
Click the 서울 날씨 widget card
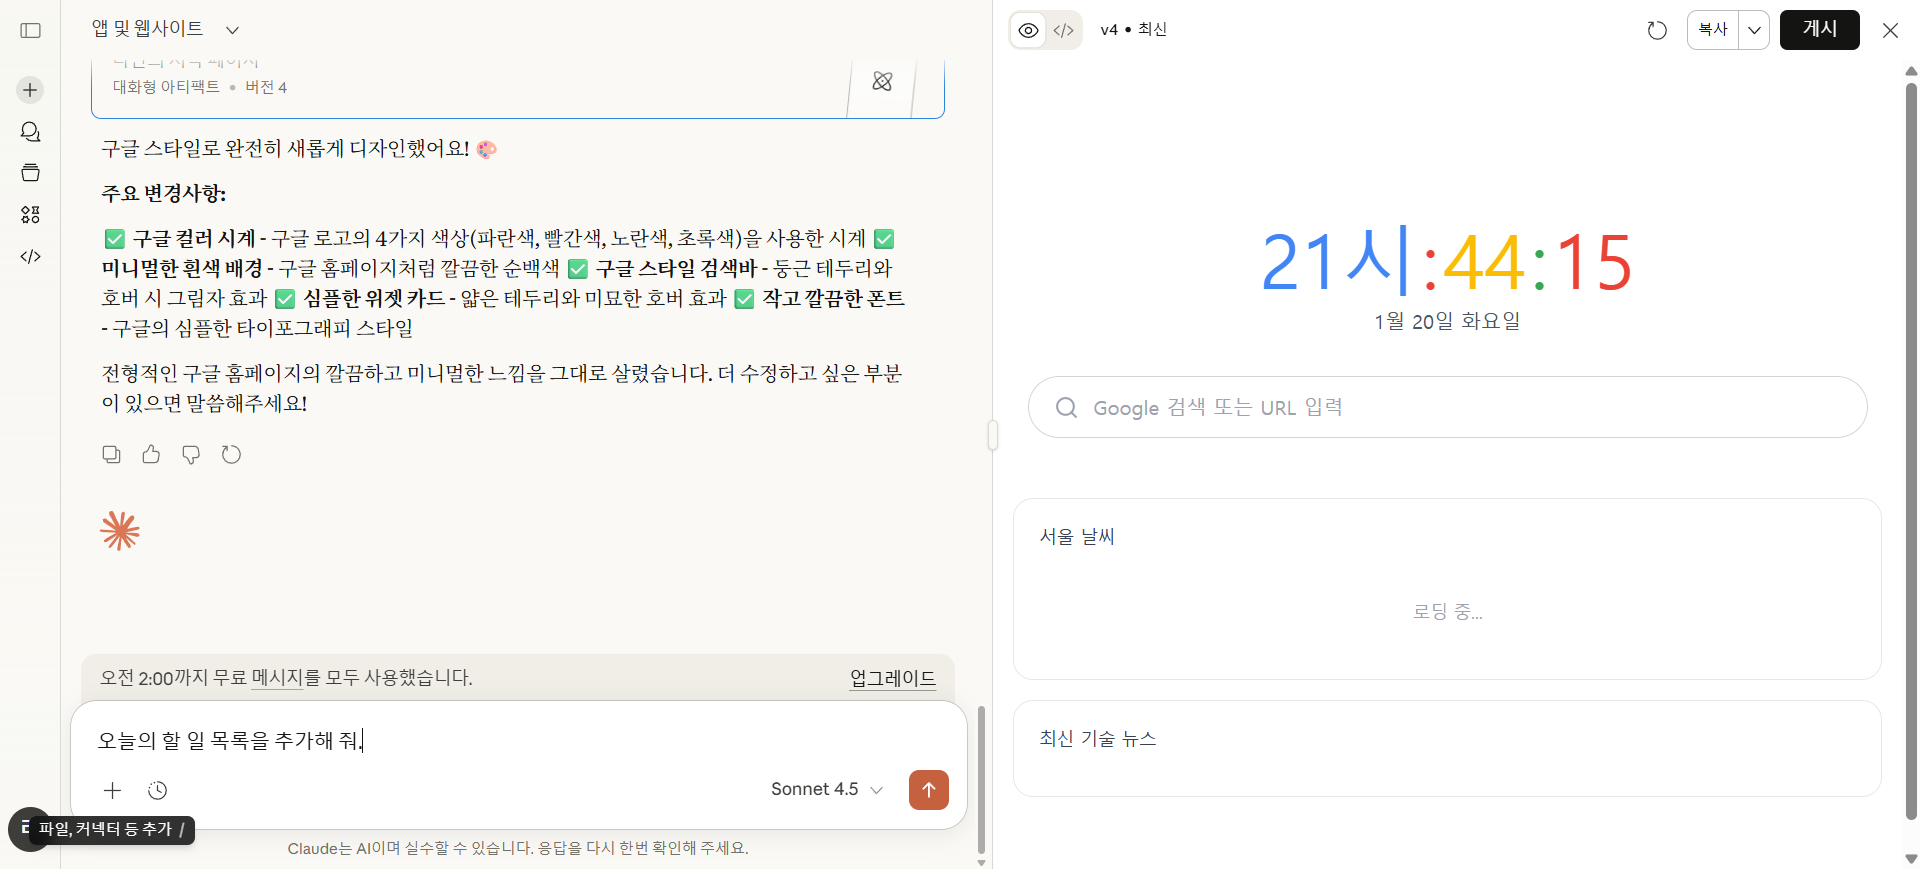tap(1447, 589)
